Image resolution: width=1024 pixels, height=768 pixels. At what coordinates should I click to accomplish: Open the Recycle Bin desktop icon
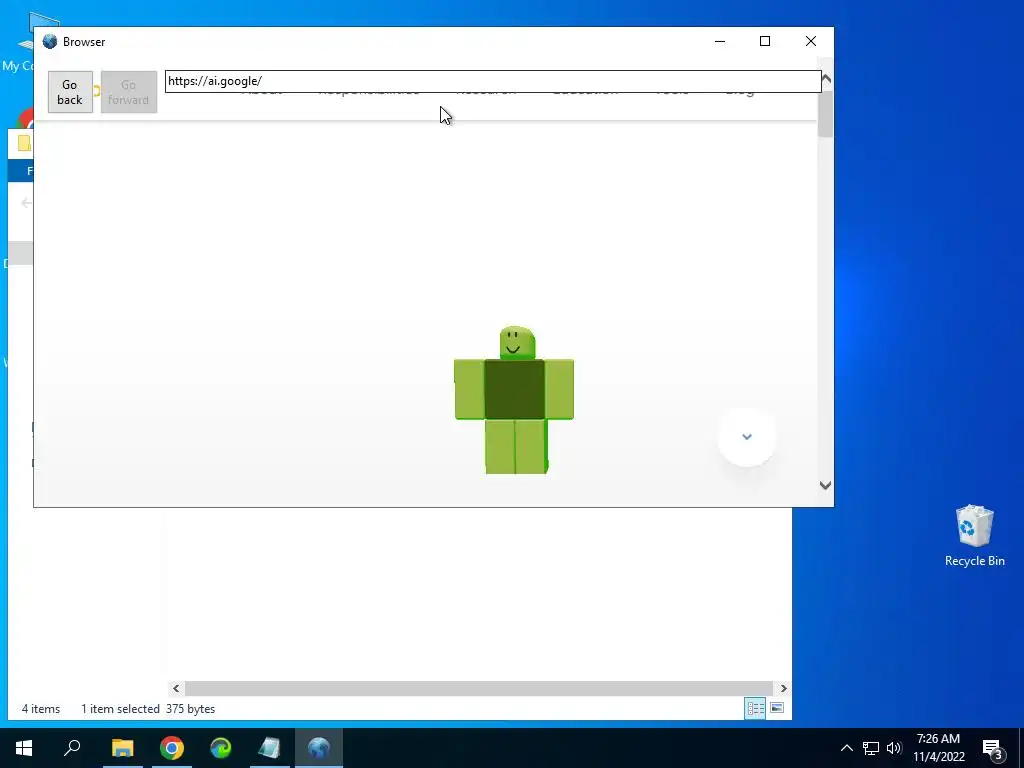974,536
